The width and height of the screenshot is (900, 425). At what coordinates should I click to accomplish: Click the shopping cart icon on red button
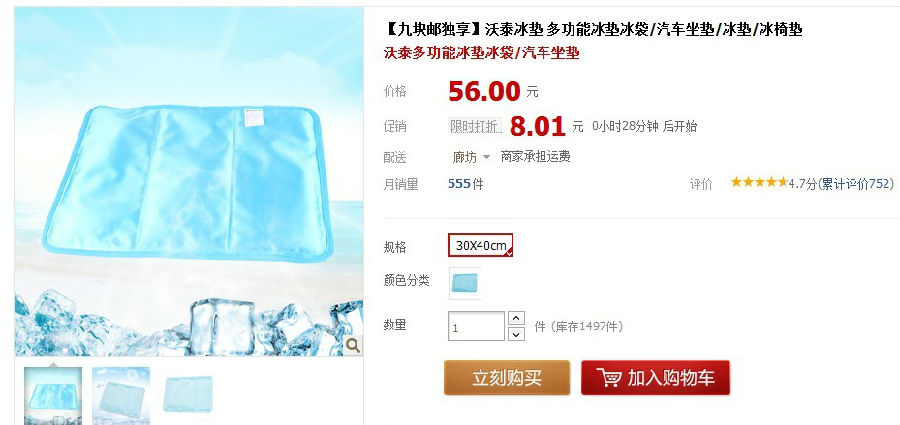(x=608, y=378)
